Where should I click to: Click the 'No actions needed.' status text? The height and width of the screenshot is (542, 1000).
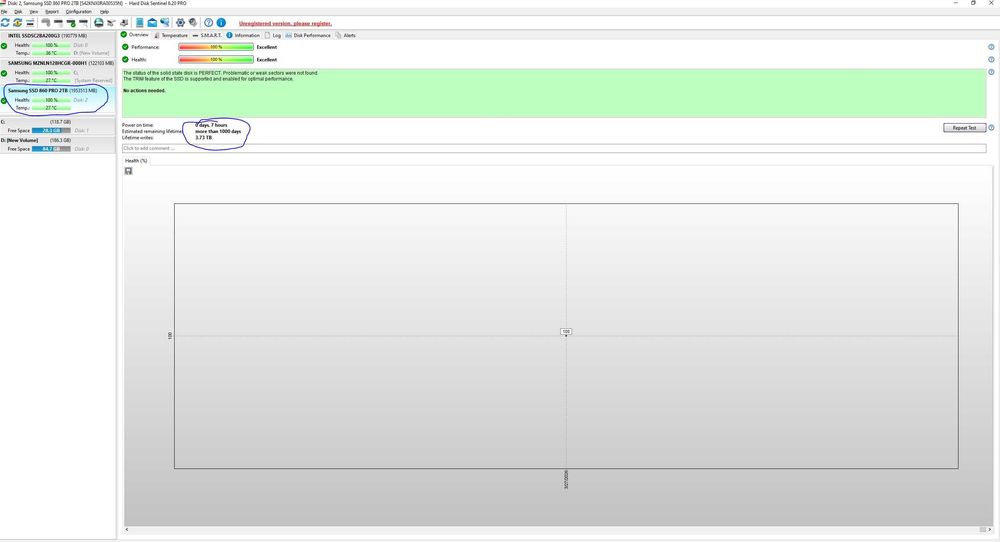(x=144, y=91)
